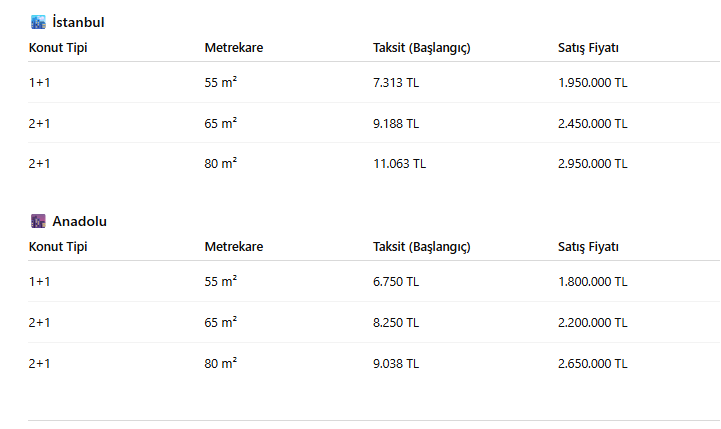This screenshot has width=721, height=429.
Task: Select the Anadolu section heading
Action: (x=79, y=221)
